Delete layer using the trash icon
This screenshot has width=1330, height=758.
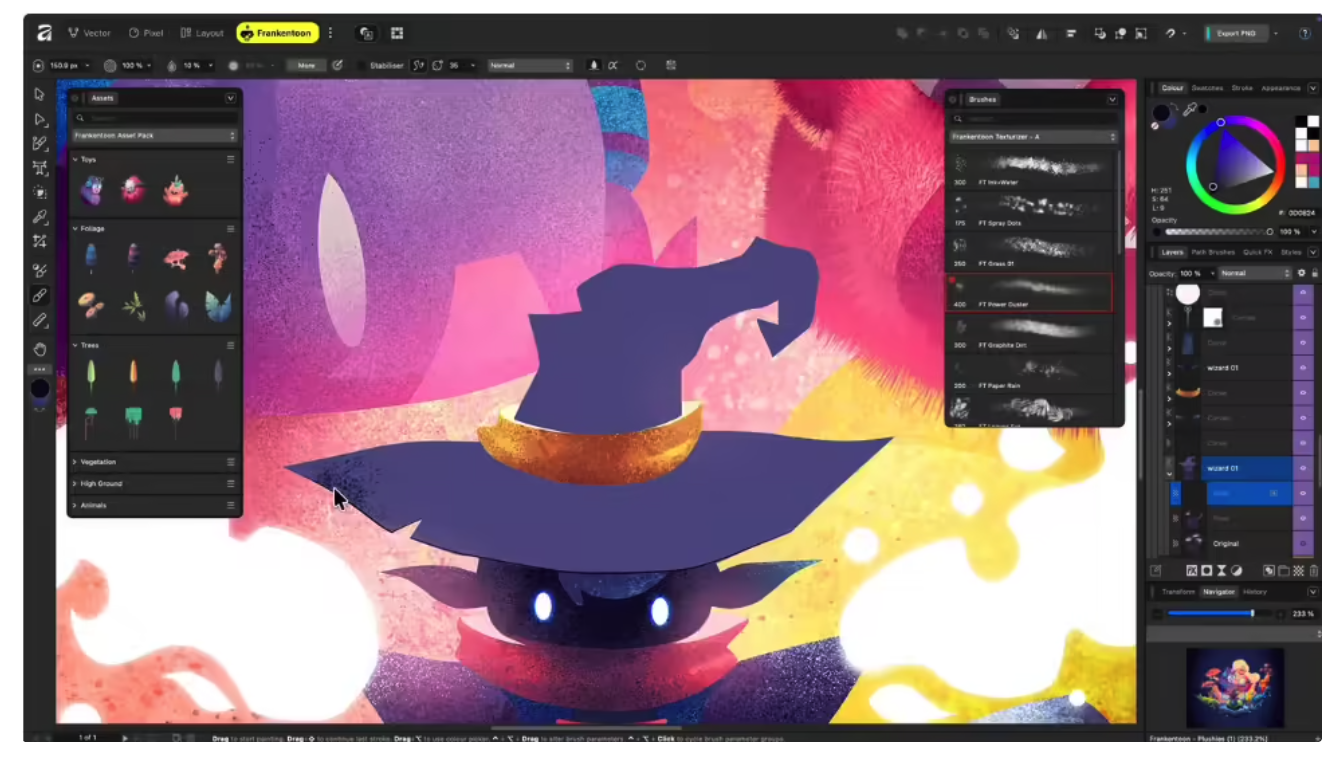click(1313, 571)
